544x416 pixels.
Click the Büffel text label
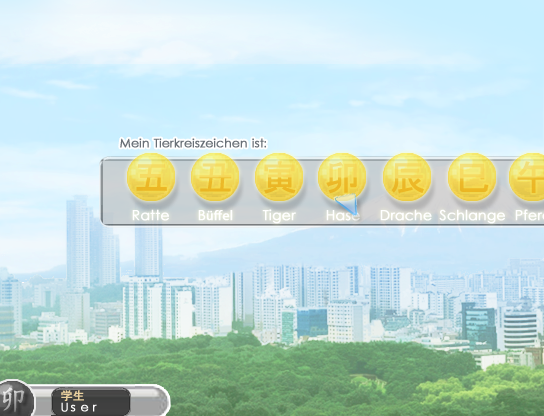pyautogui.click(x=215, y=215)
